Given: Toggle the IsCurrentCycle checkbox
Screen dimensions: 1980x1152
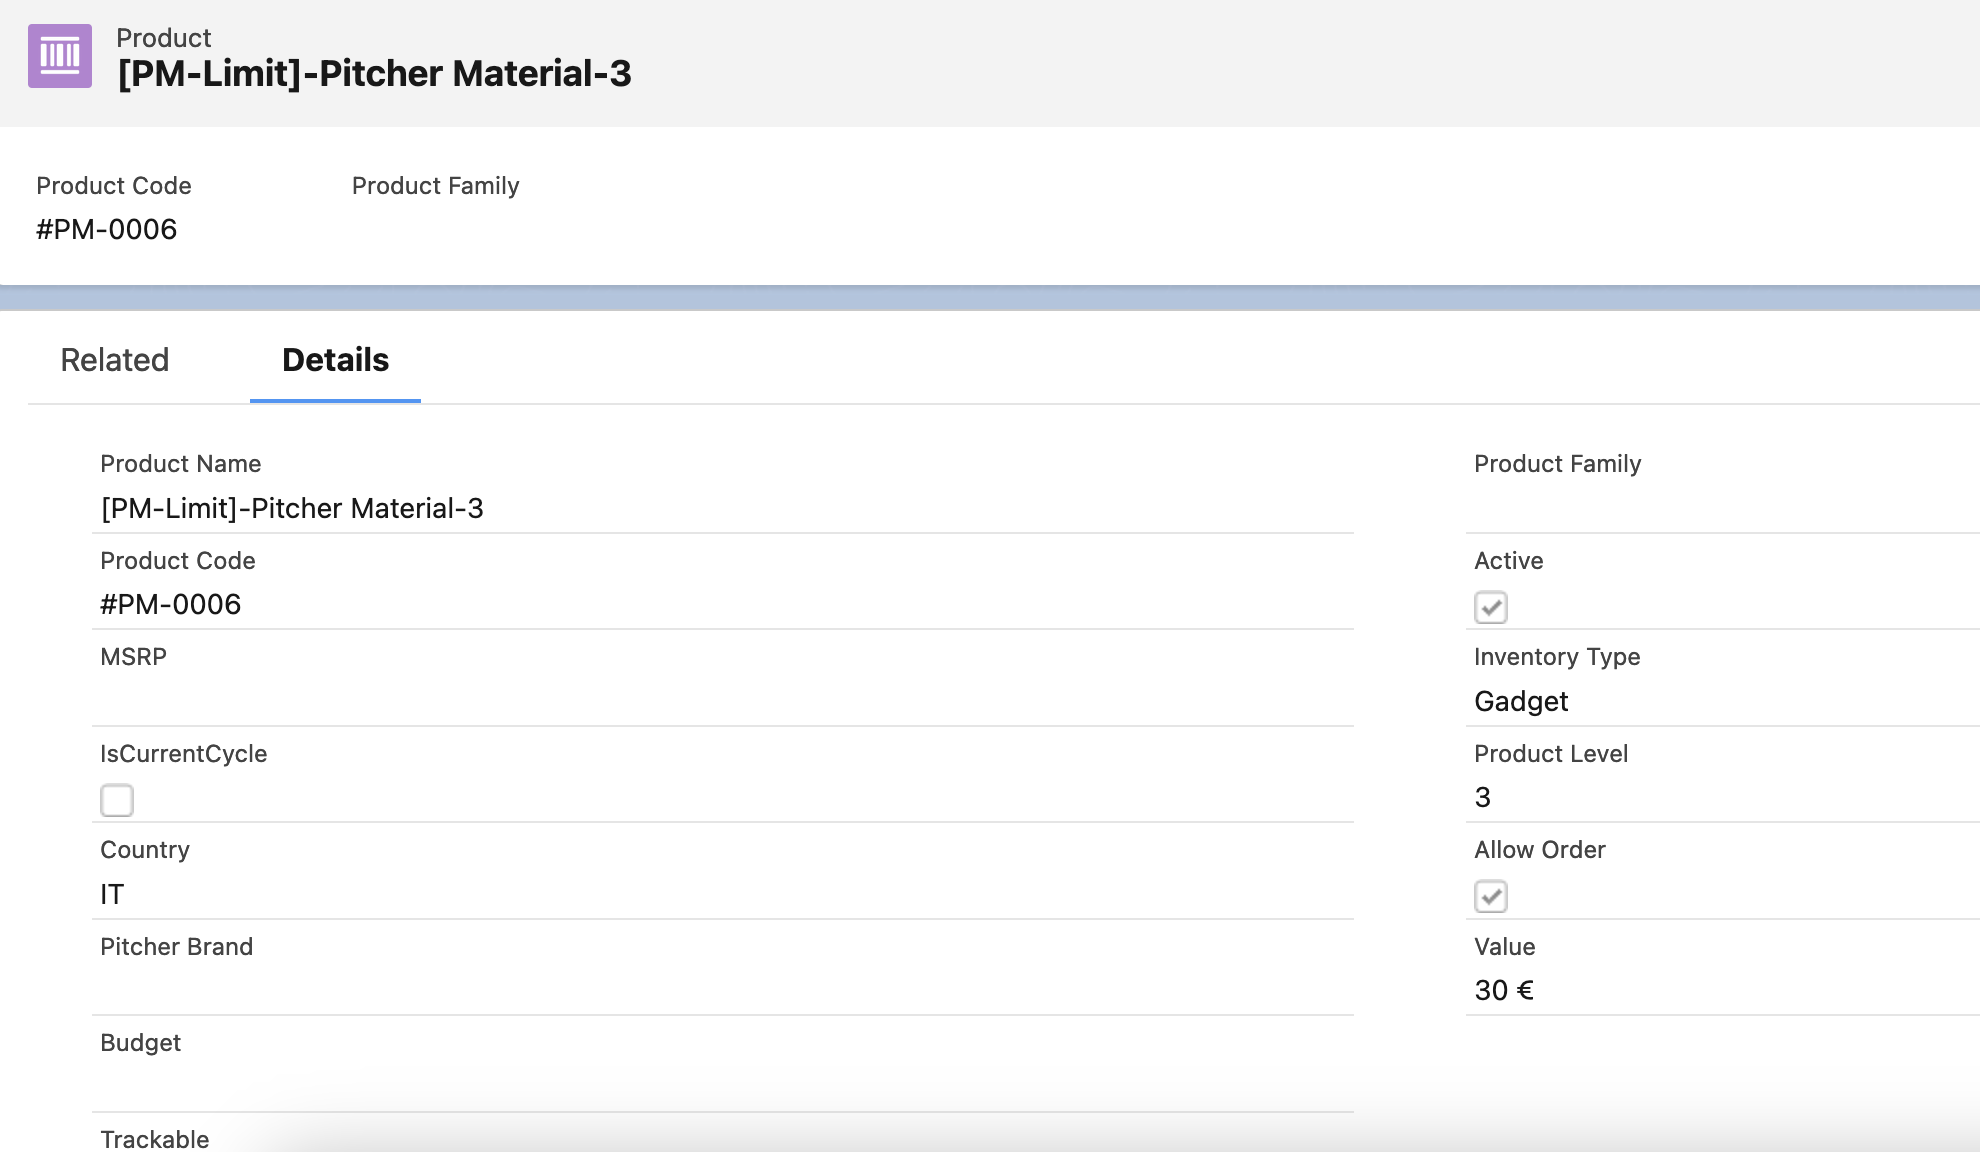Looking at the screenshot, I should point(117,800).
